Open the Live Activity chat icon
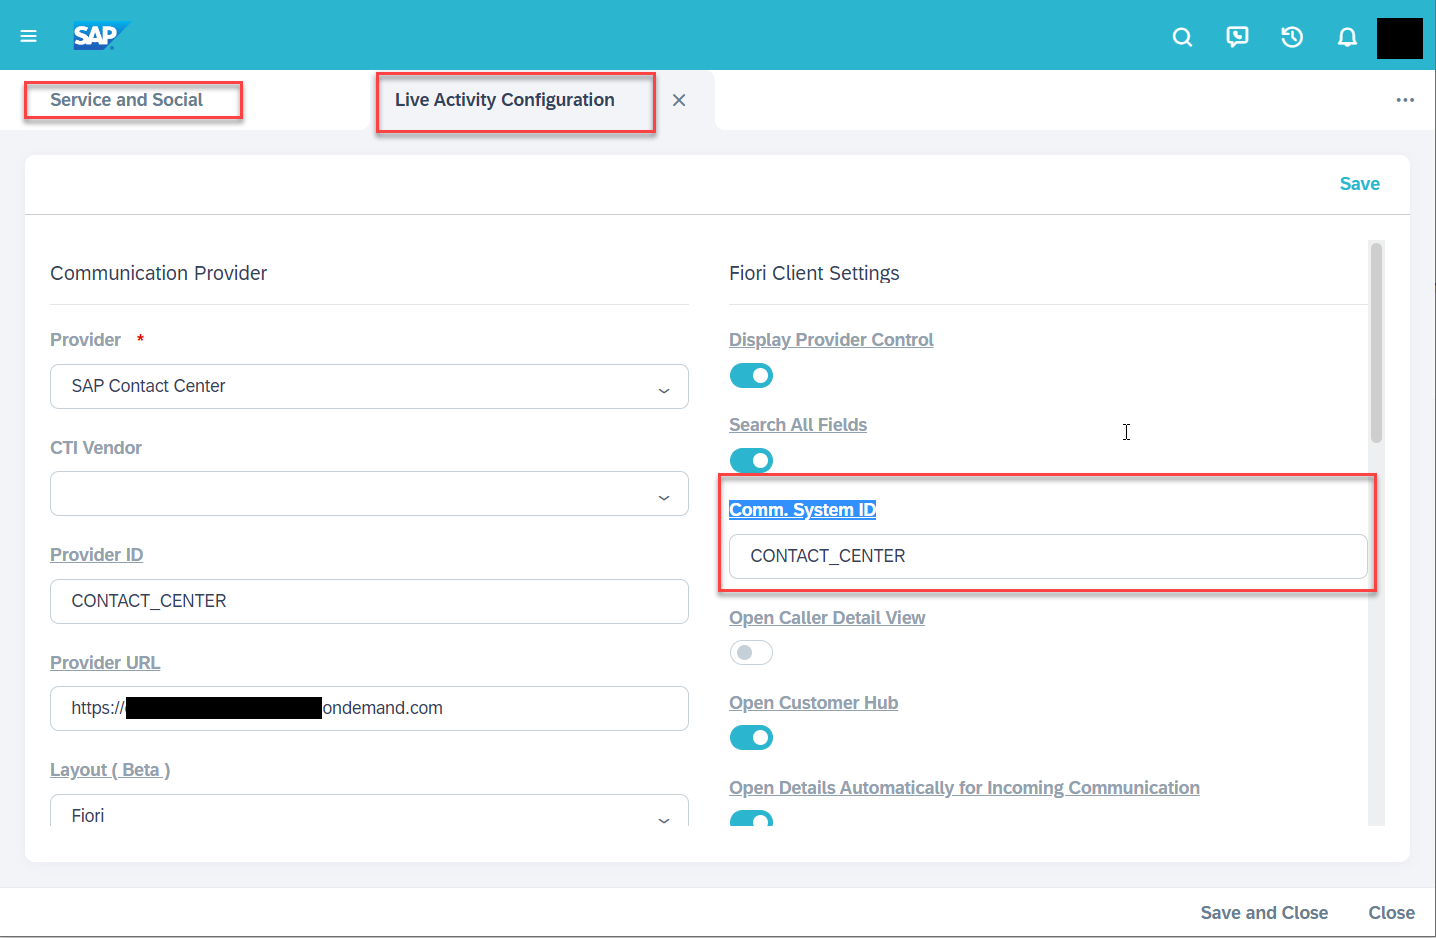The height and width of the screenshot is (938, 1436). click(1237, 37)
